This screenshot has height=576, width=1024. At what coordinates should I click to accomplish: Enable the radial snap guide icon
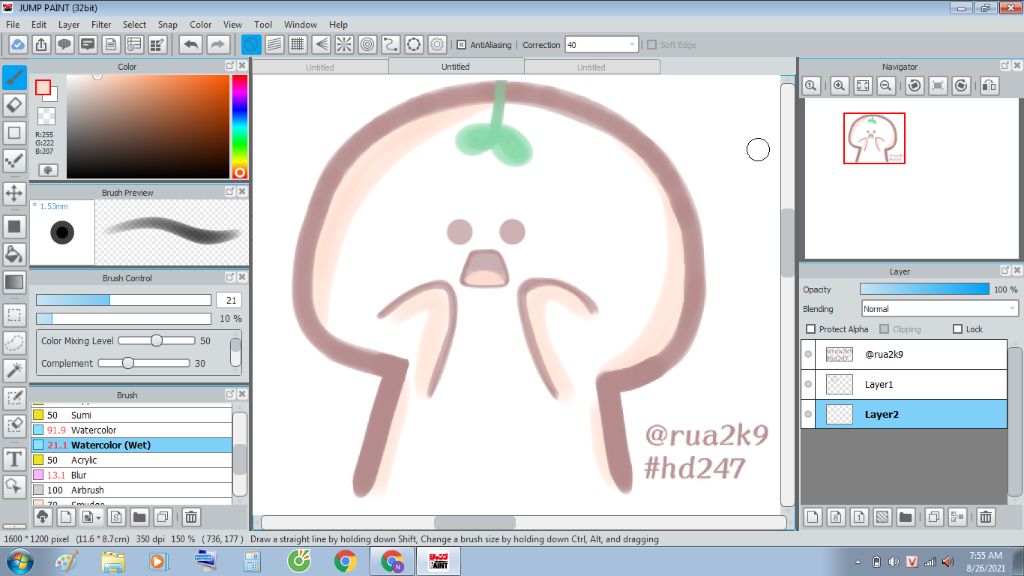point(343,45)
